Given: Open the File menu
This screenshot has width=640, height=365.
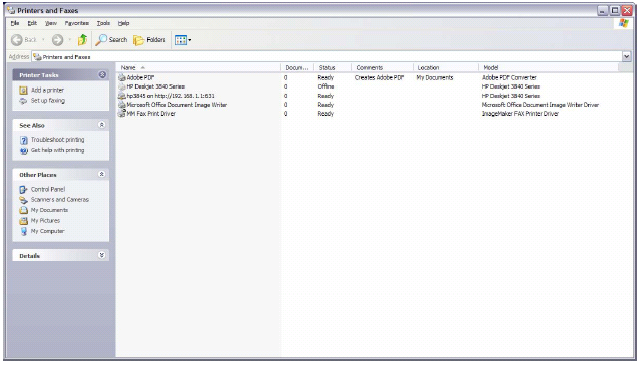Looking at the screenshot, I should pyautogui.click(x=15, y=23).
